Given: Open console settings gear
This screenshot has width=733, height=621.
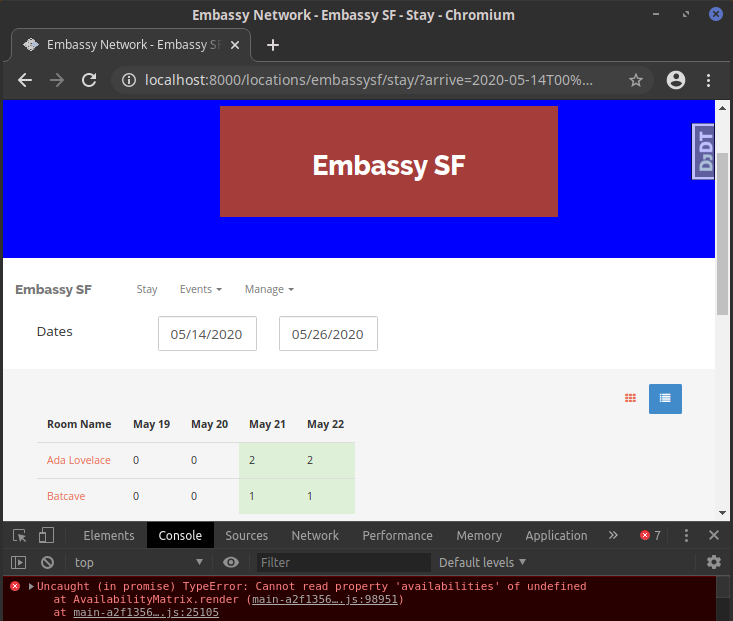Looking at the screenshot, I should pyautogui.click(x=714, y=563).
